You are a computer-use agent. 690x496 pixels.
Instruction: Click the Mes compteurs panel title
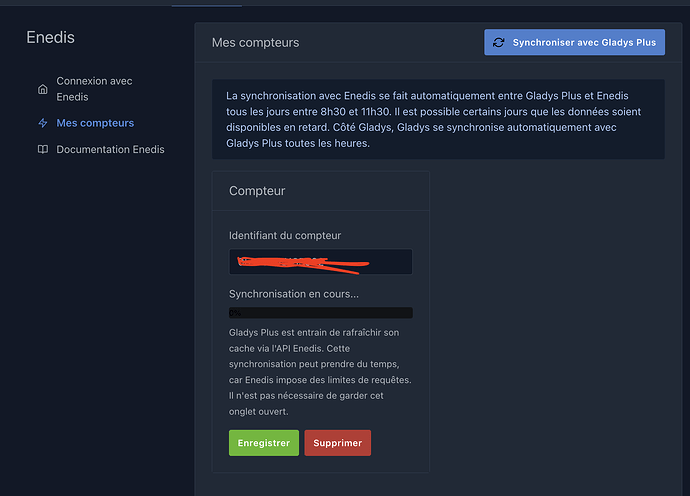pos(255,43)
